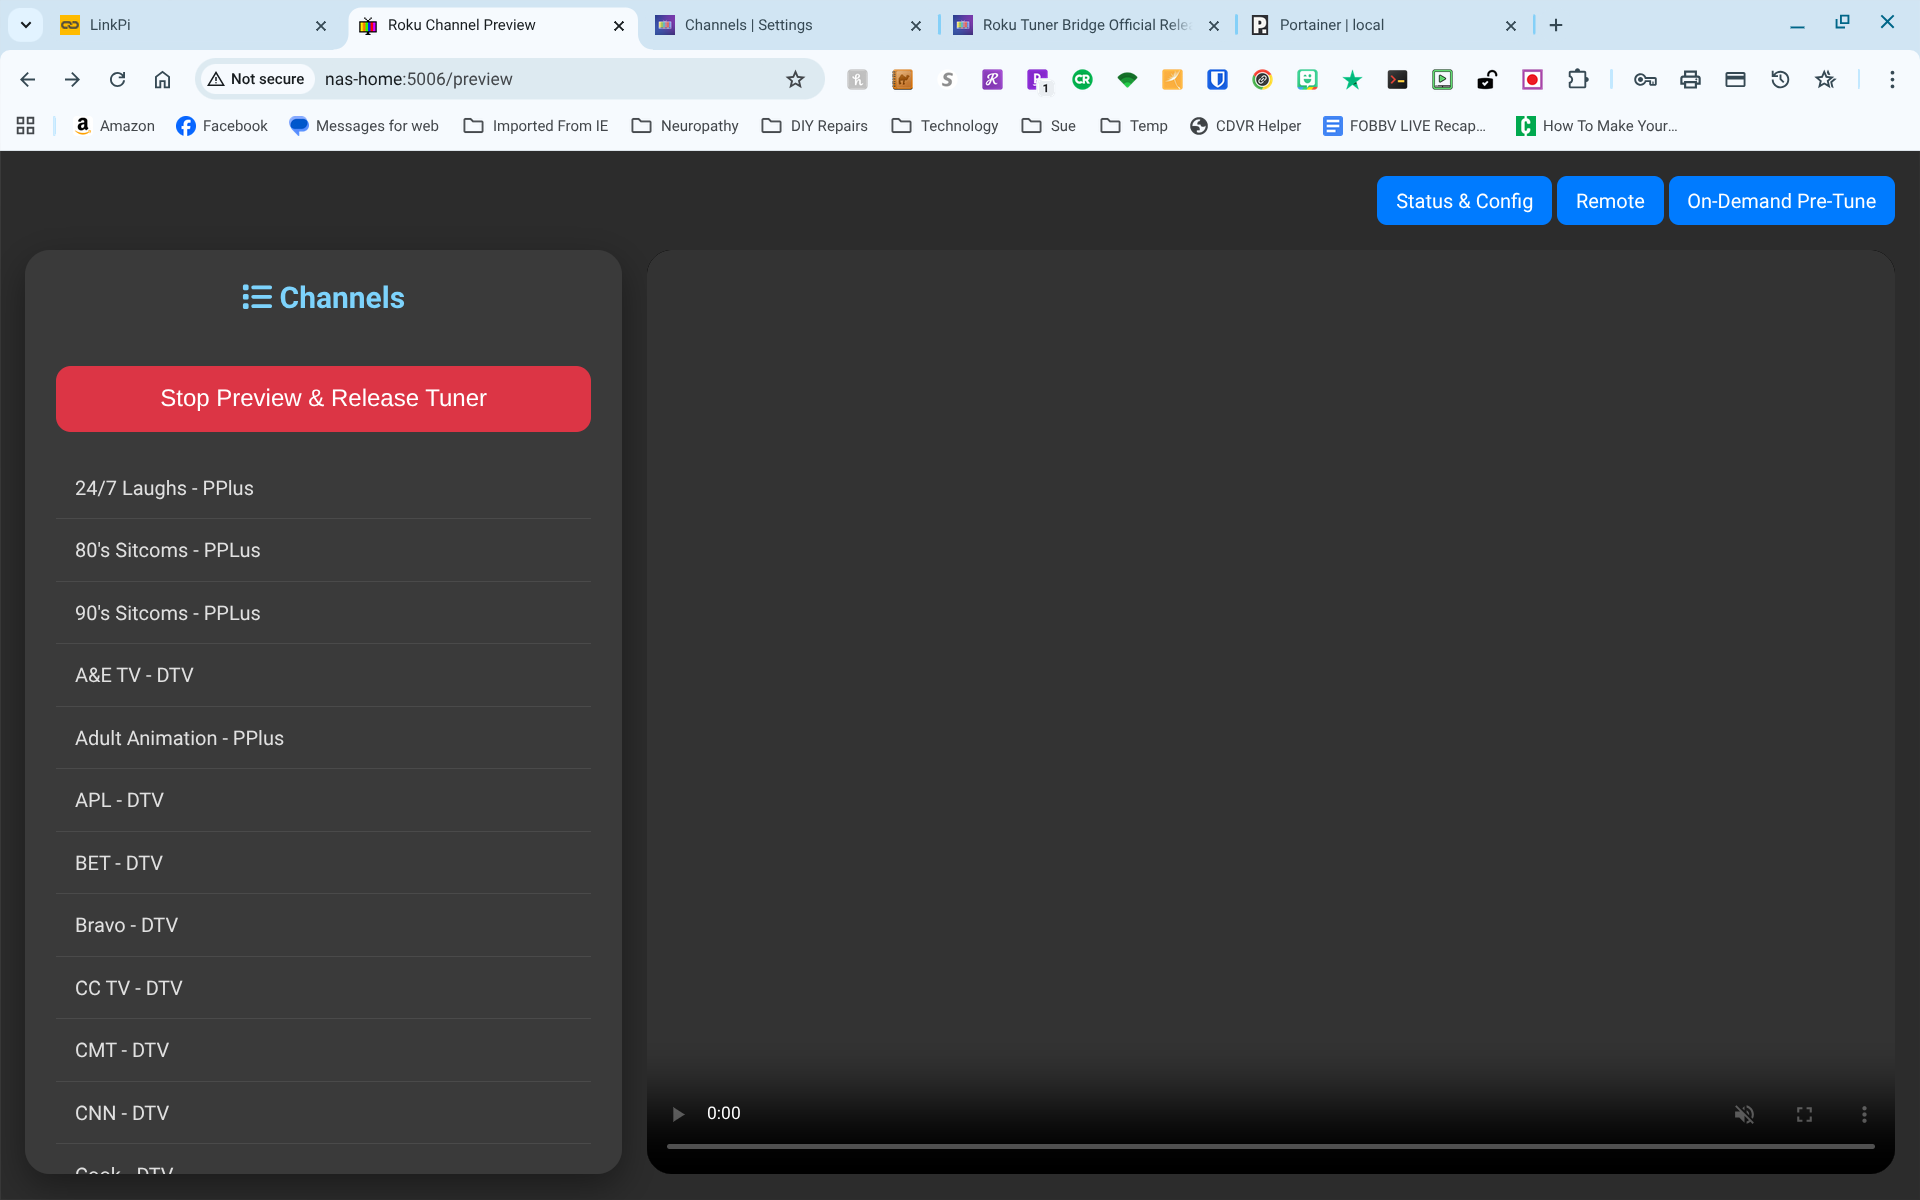Open the apps grid in the bookmarks bar
Viewport: 1920px width, 1200px height.
pyautogui.click(x=26, y=126)
